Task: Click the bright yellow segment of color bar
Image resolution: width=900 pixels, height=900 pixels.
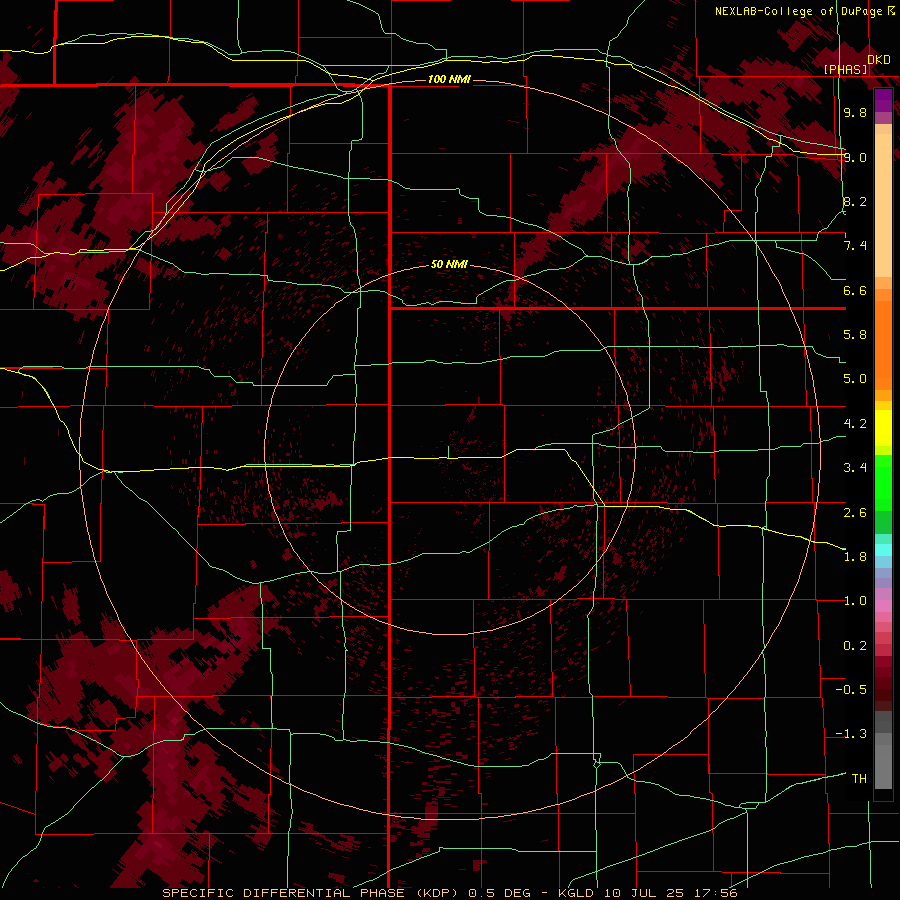Action: coord(883,428)
